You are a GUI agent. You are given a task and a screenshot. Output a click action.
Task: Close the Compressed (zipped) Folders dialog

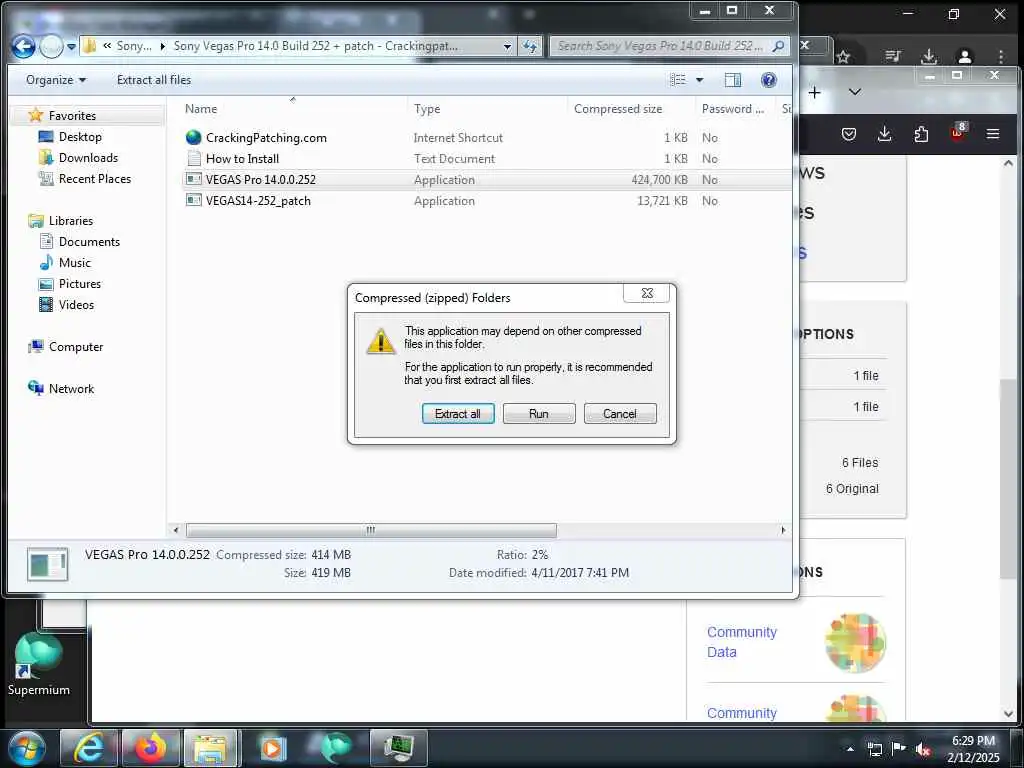click(647, 293)
